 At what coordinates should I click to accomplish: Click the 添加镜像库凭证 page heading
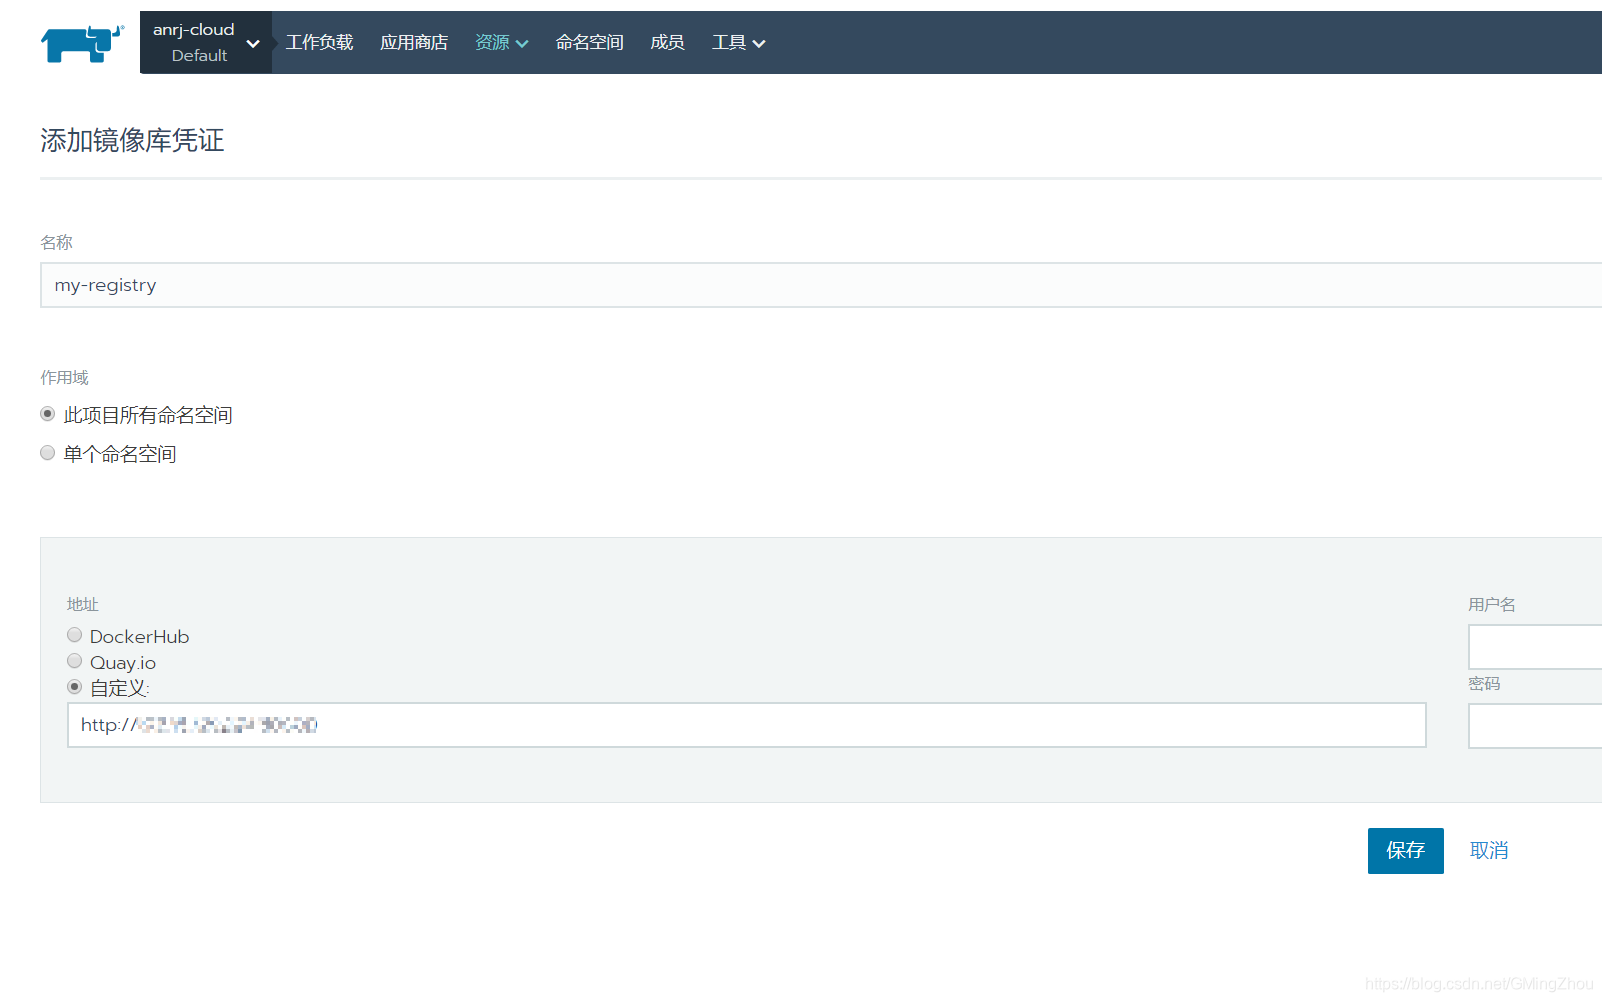click(132, 140)
